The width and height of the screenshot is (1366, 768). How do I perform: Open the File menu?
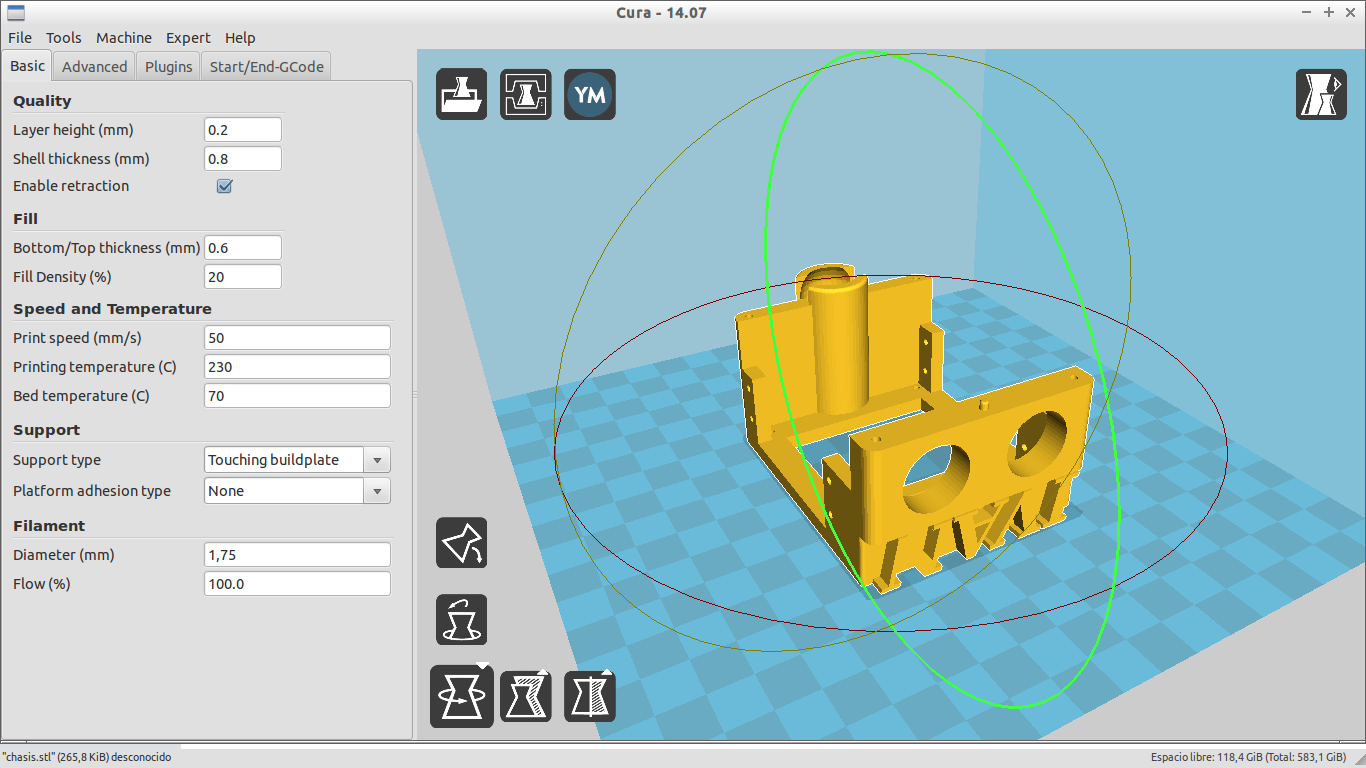pyautogui.click(x=20, y=38)
